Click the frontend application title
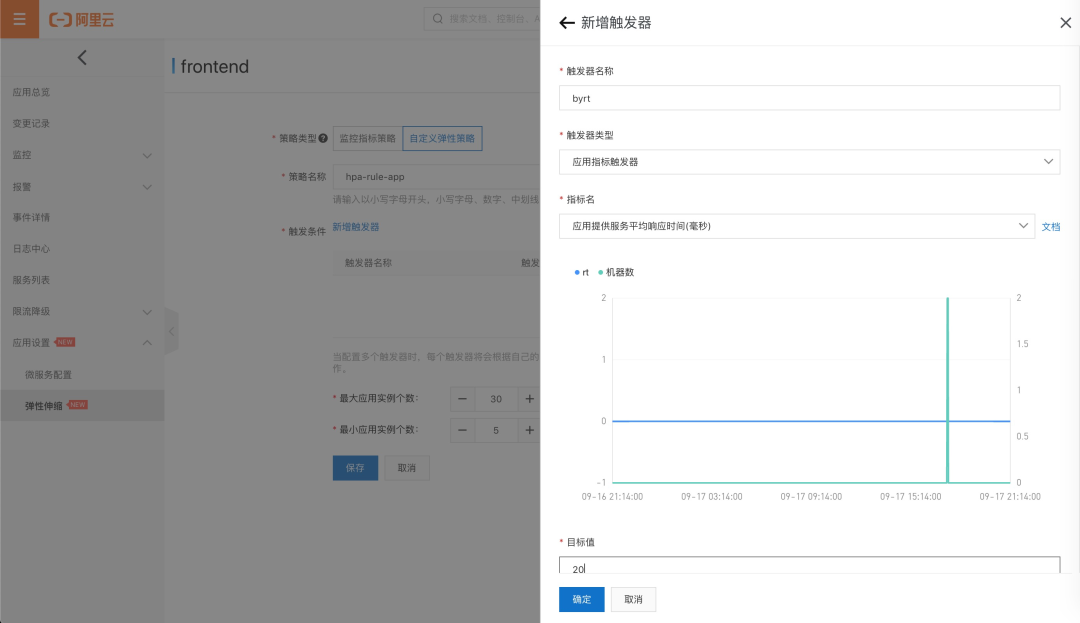The height and width of the screenshot is (623, 1080). click(214, 67)
